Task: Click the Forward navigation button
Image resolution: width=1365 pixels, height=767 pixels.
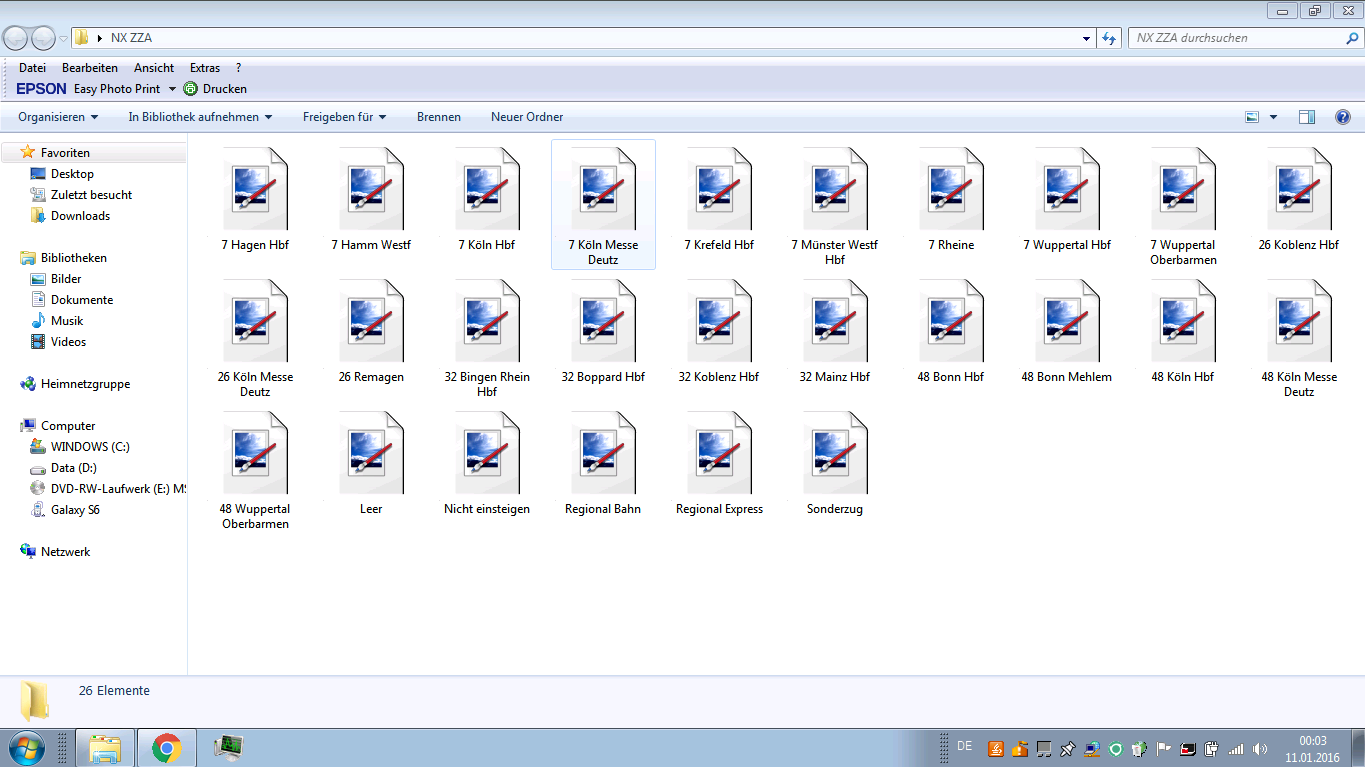Action: pos(43,38)
